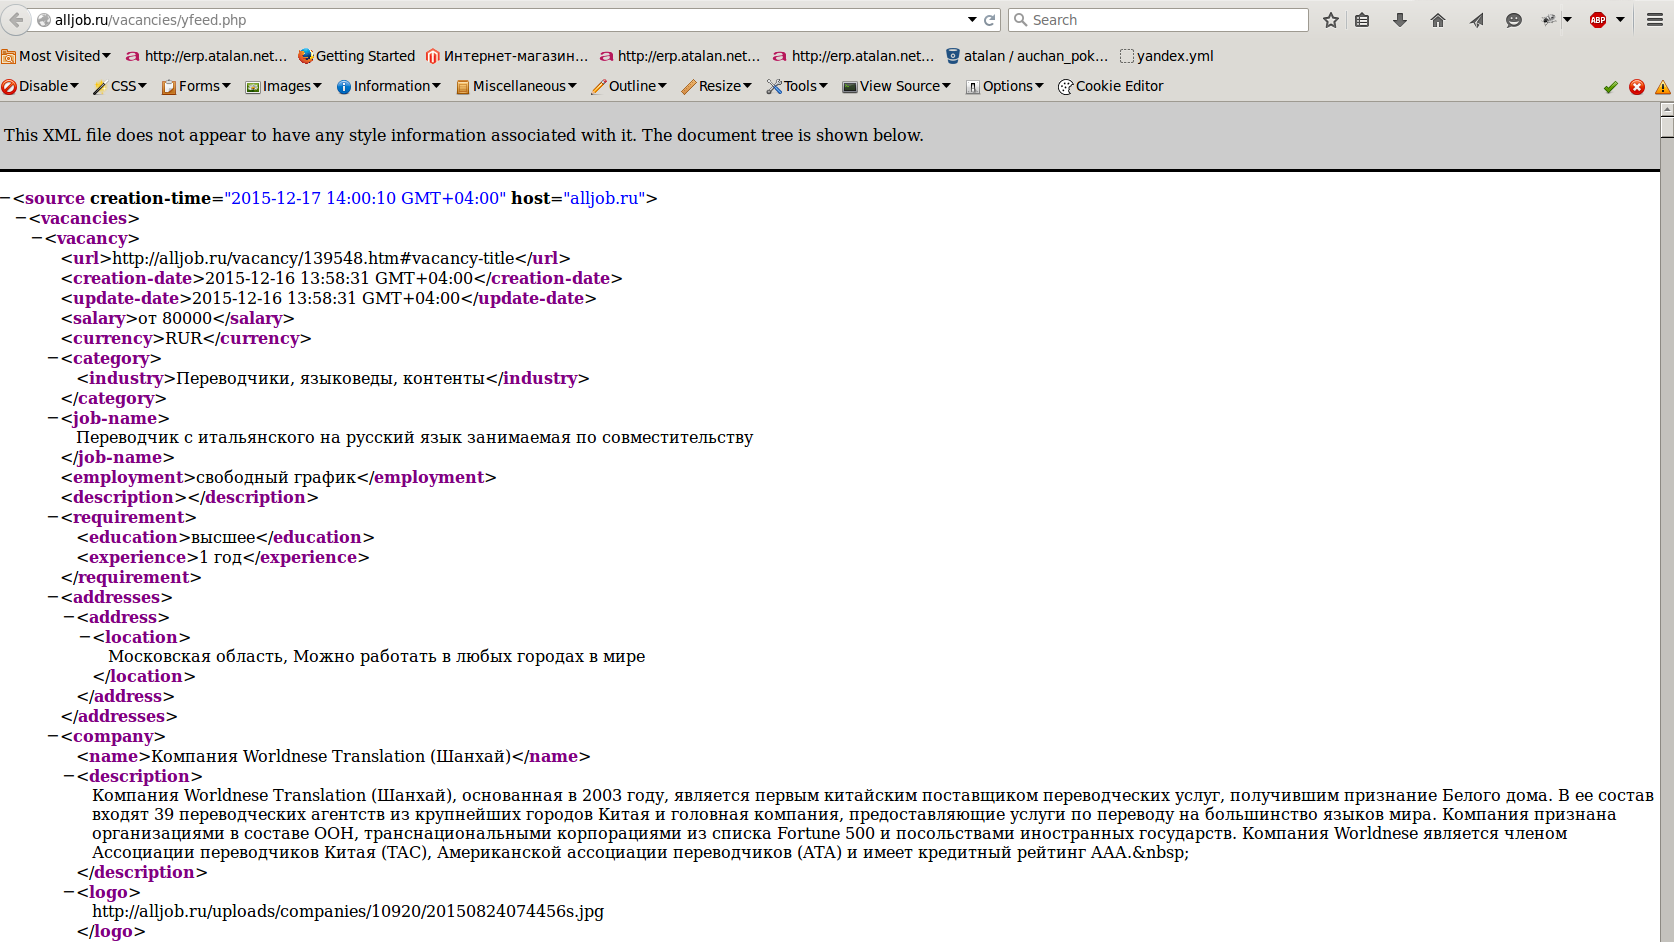The height and width of the screenshot is (942, 1674).
Task: Go back with the back arrow button
Action: (16, 20)
